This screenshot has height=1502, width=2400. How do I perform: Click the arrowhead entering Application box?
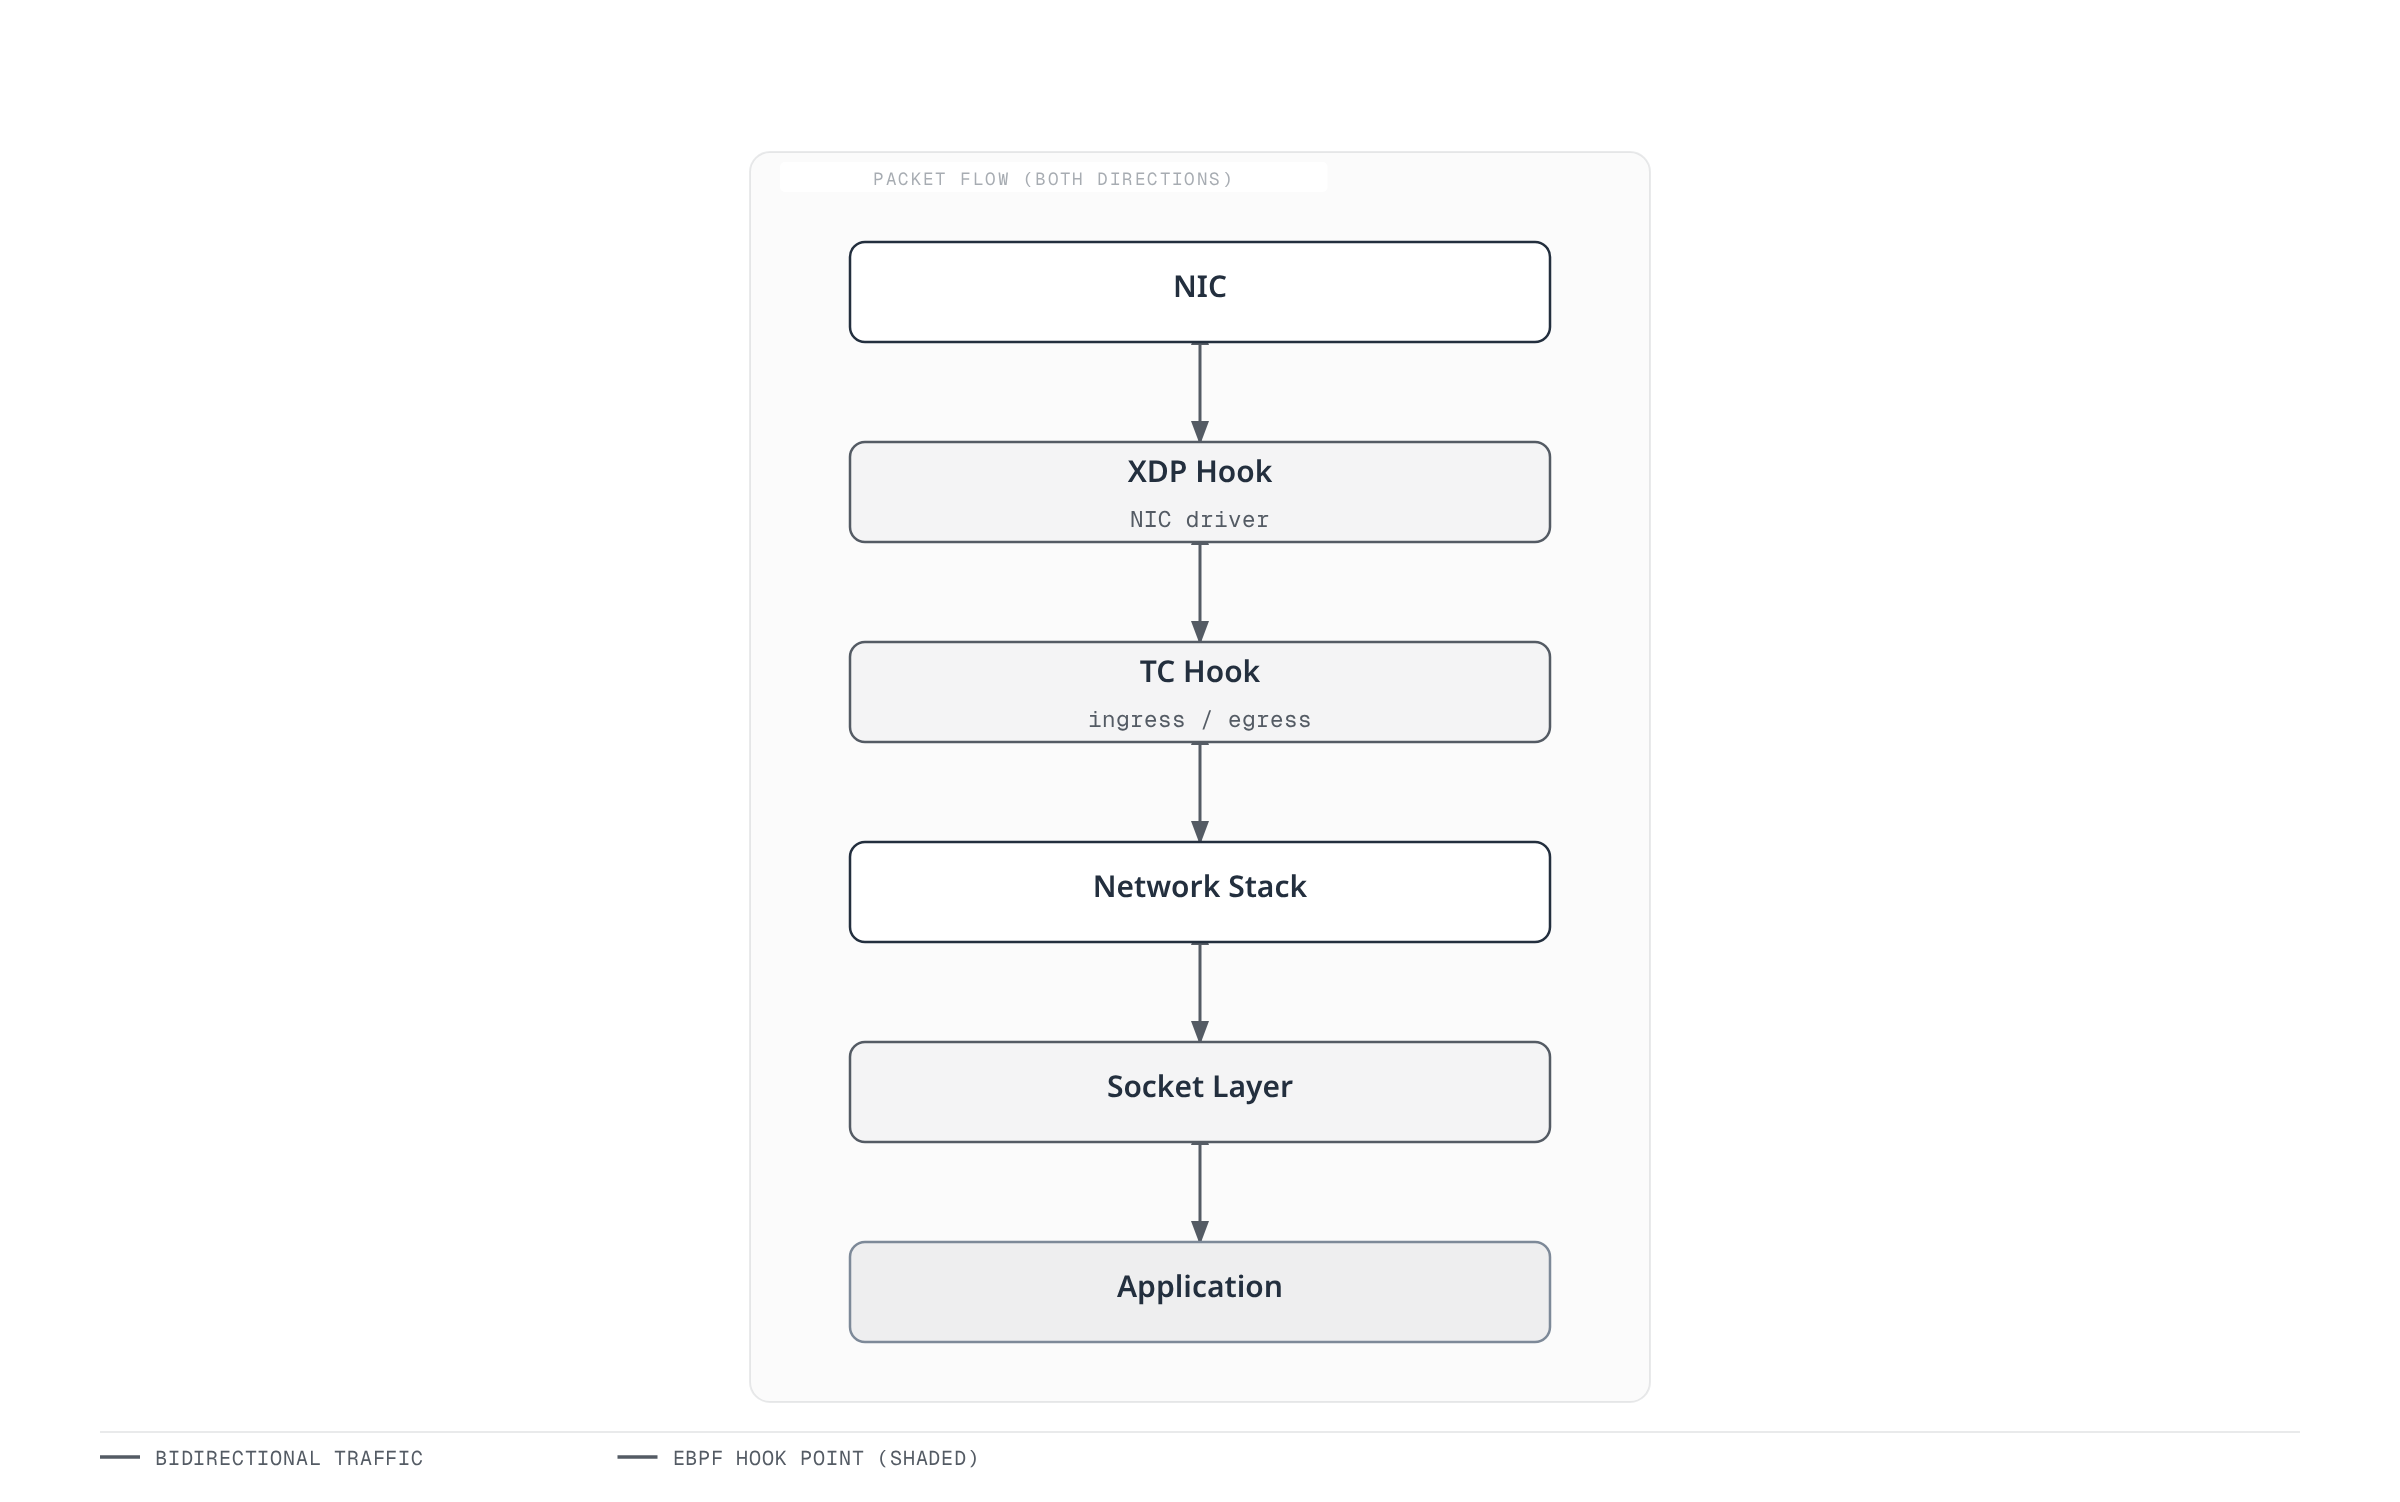click(x=1200, y=1232)
